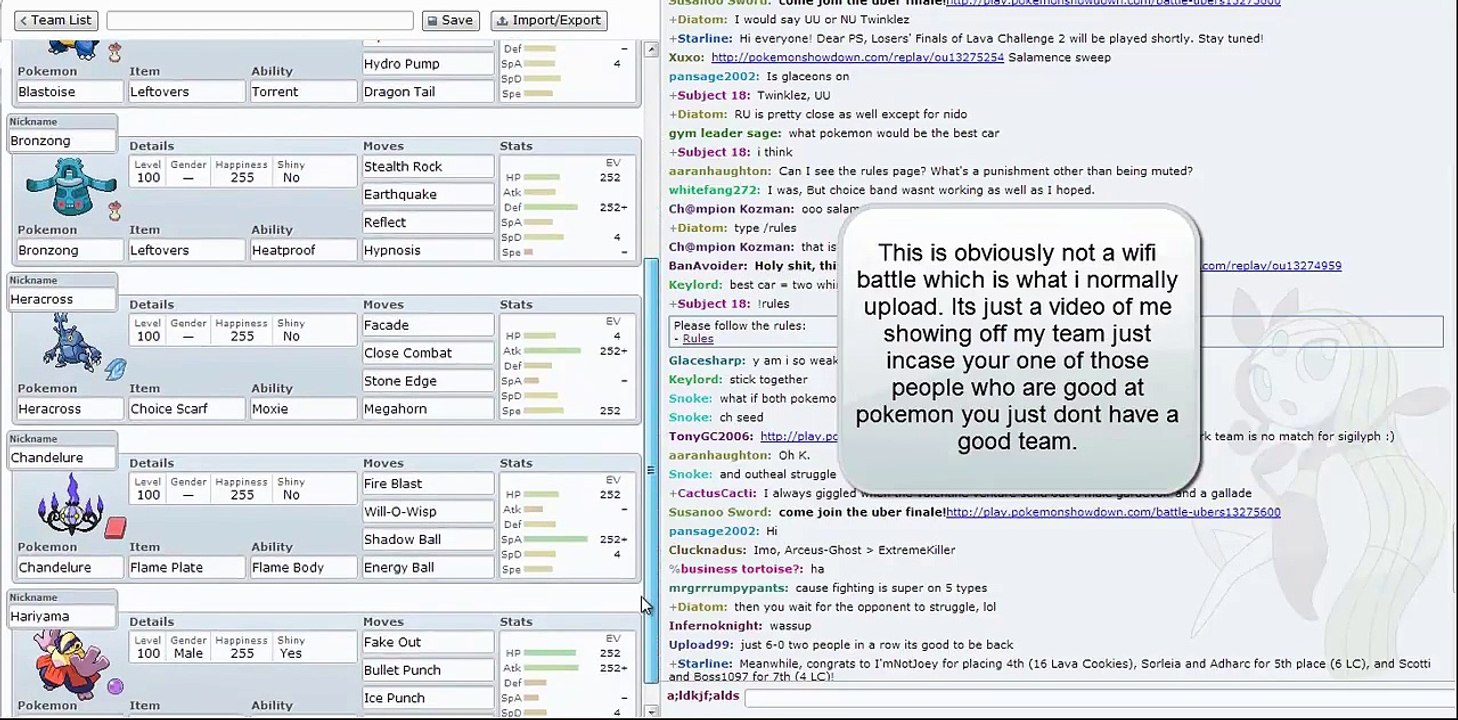
Task: Edit the Blastoise Pokemon name field
Action: (x=69, y=92)
